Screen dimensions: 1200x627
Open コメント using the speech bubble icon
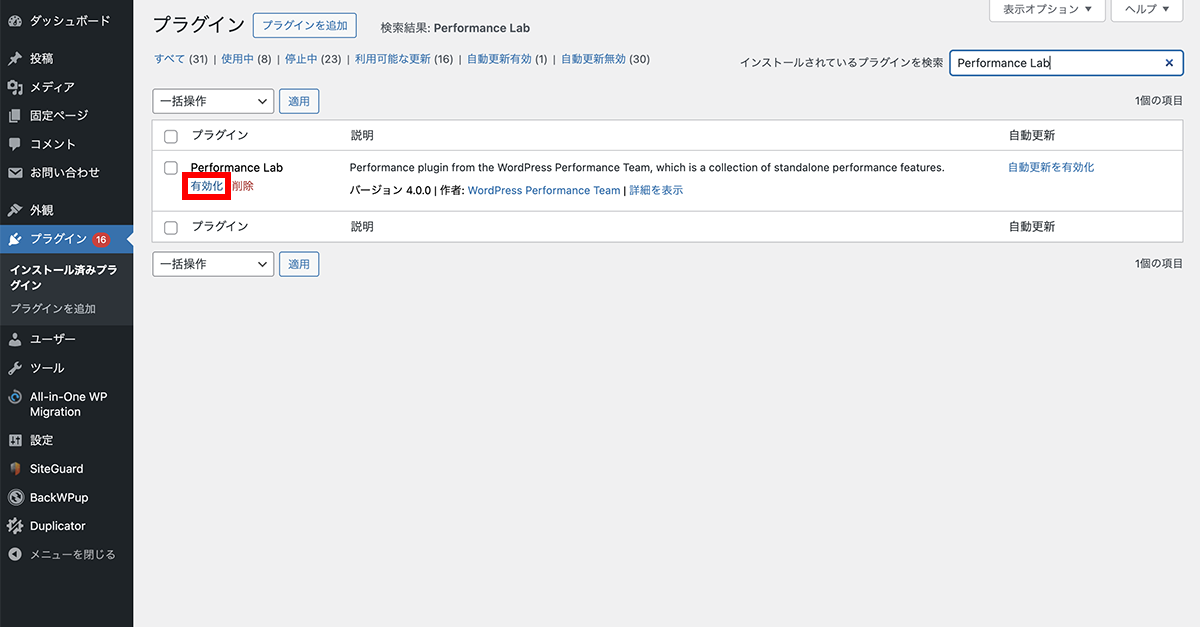pyautogui.click(x=15, y=144)
